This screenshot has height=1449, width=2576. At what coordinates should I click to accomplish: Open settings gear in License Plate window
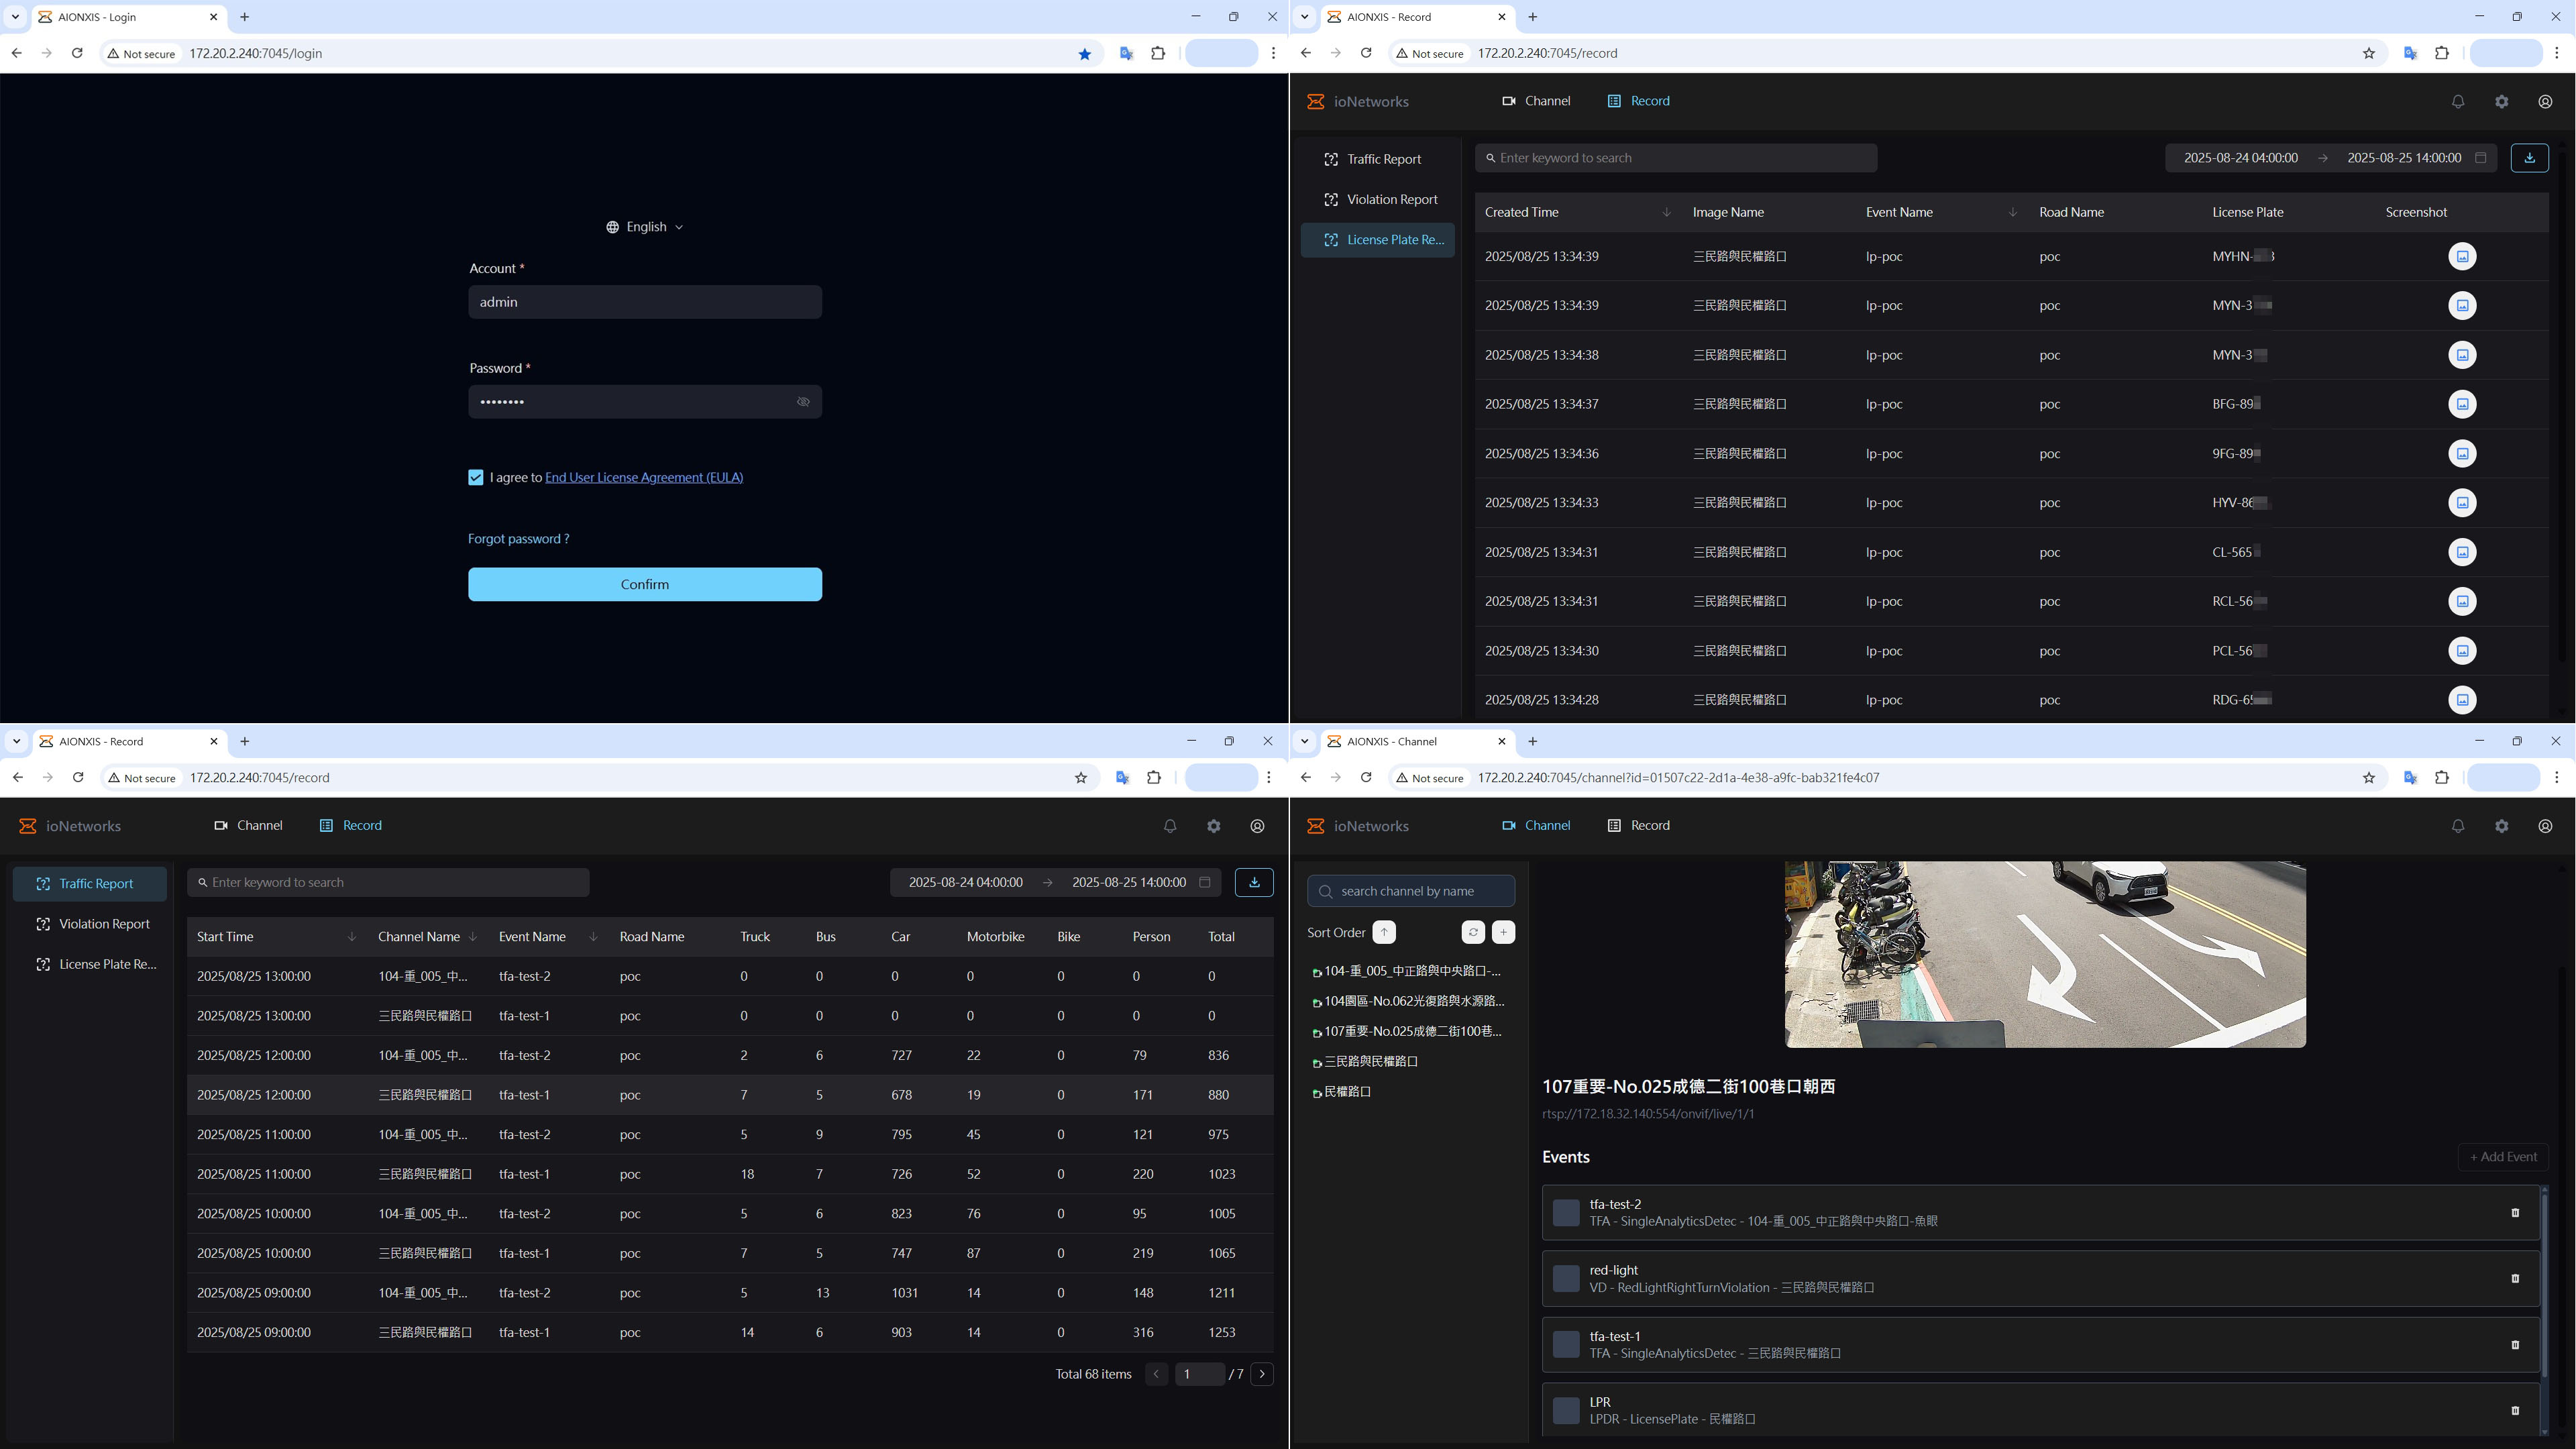click(x=2501, y=102)
